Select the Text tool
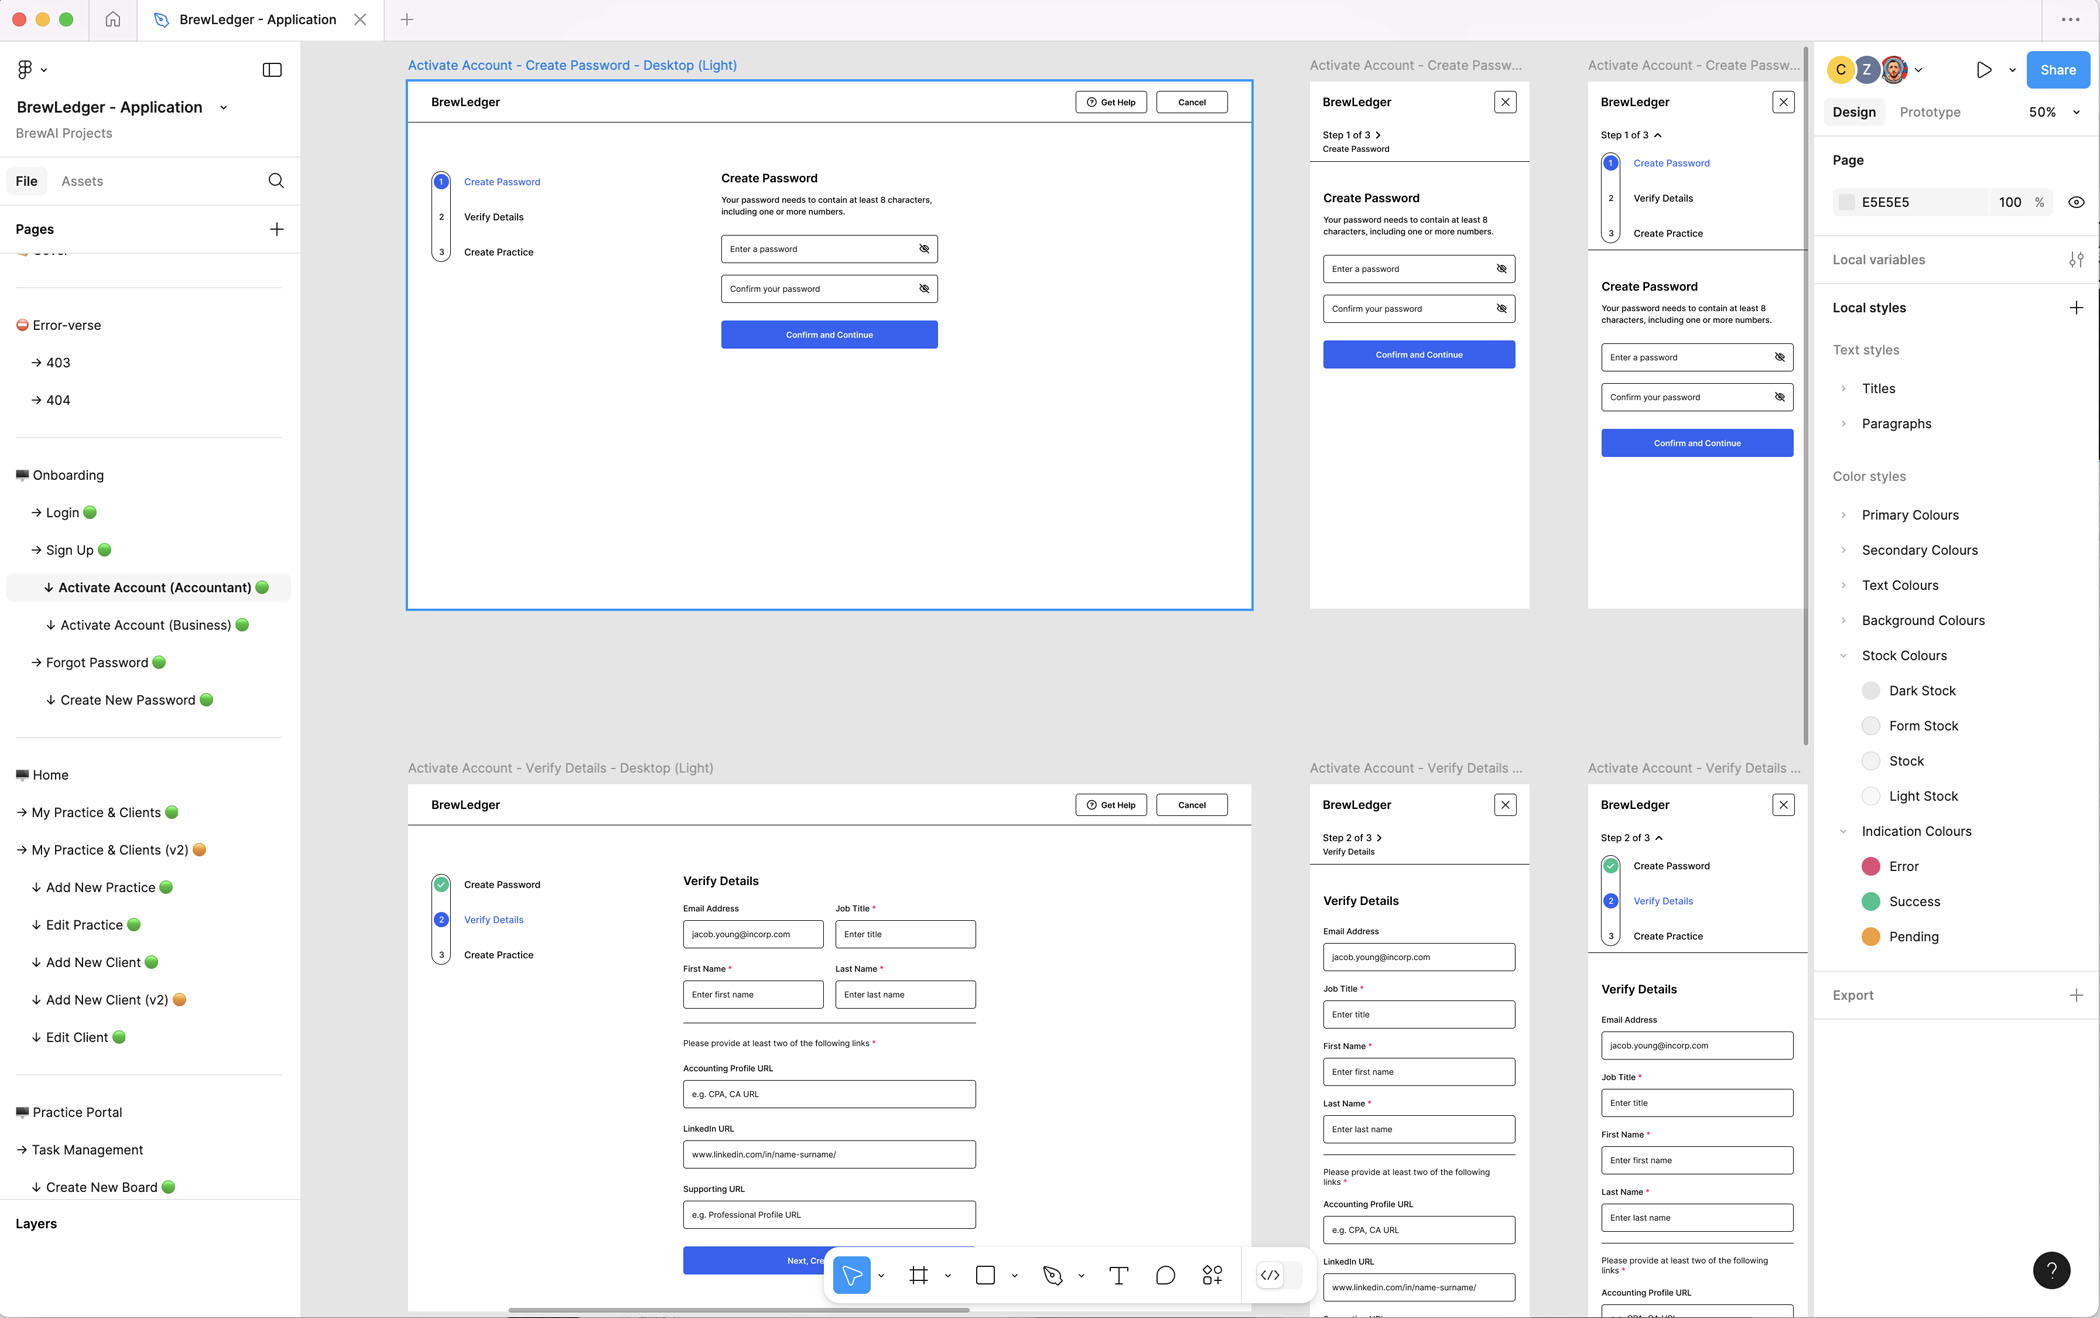This screenshot has width=2100, height=1318. [1119, 1275]
